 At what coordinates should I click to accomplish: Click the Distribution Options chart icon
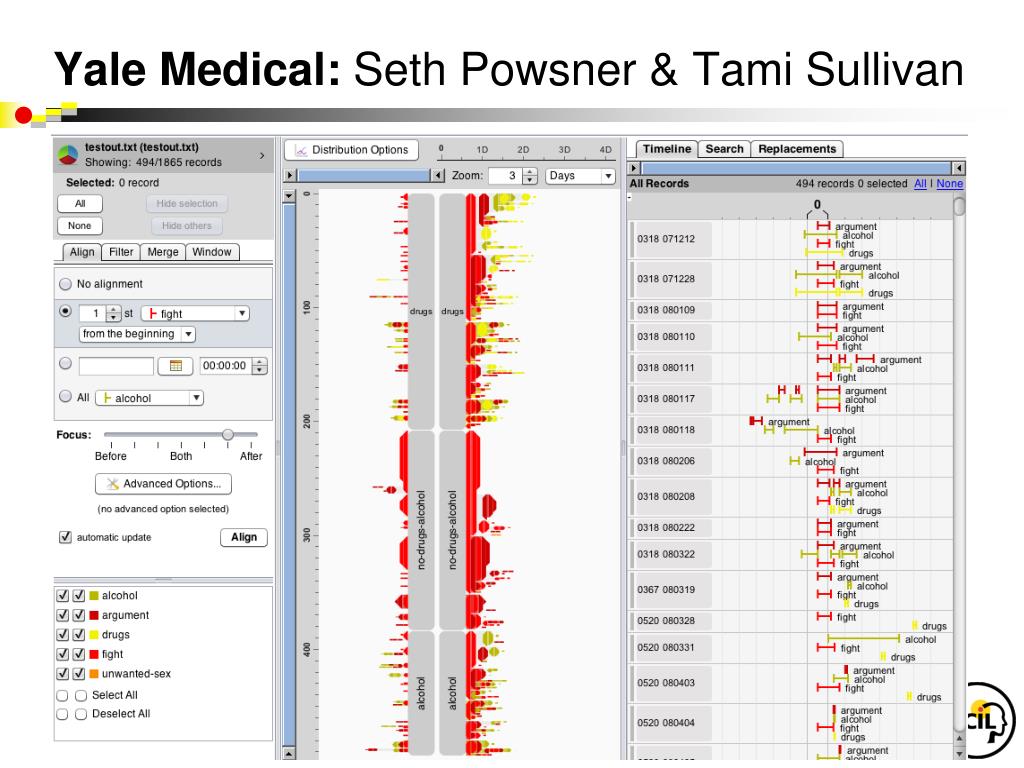[301, 150]
